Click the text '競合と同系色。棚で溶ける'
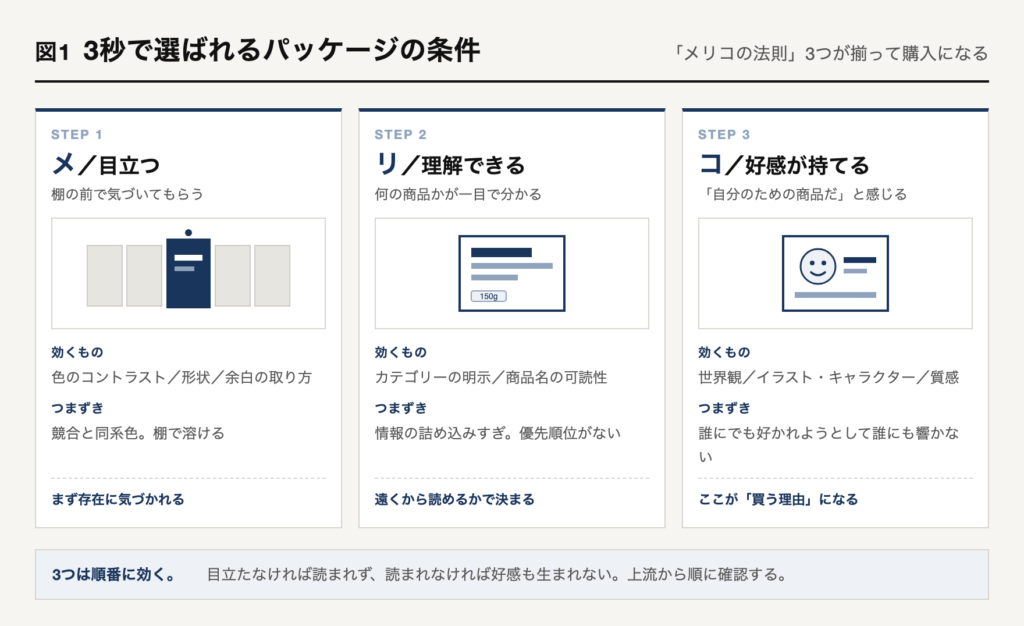Screen dimensions: 1024x626 [138, 433]
